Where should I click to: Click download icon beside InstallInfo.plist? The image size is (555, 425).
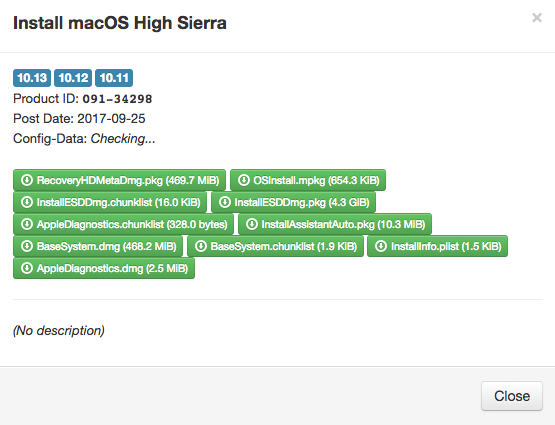381,246
